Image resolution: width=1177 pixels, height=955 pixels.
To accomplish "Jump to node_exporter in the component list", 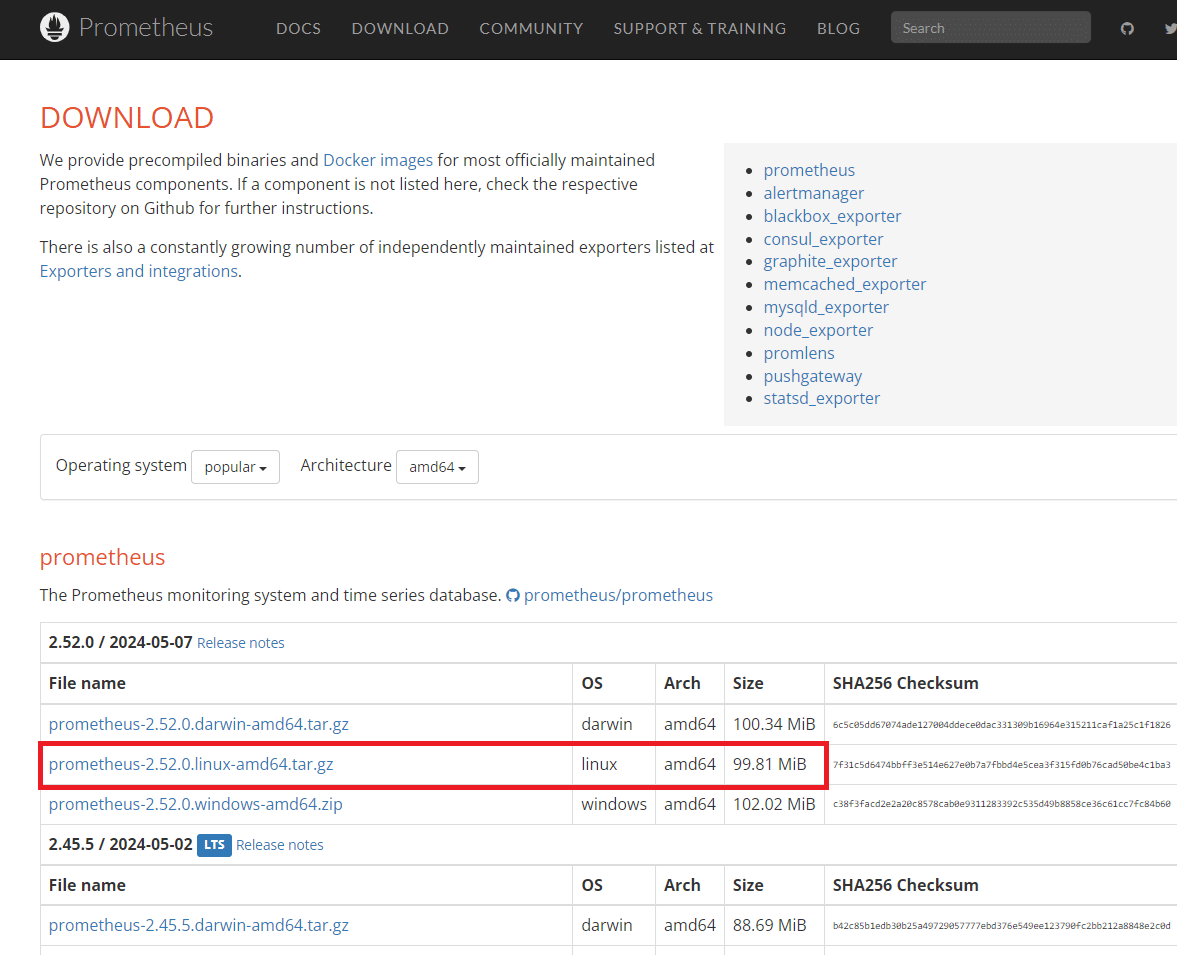I will (818, 330).
